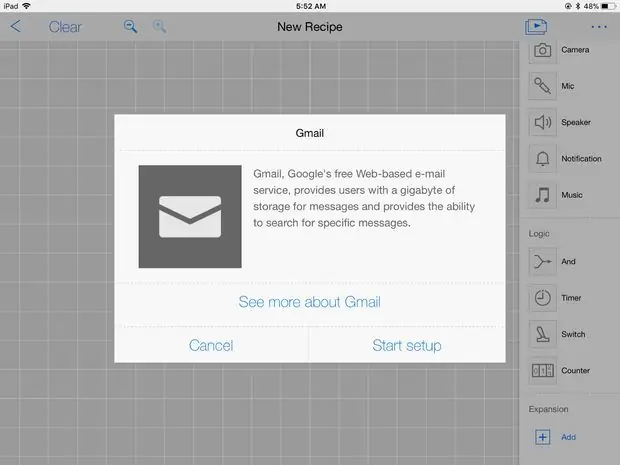The image size is (620, 465).
Task: Tap the Notification label text
Action: click(581, 159)
